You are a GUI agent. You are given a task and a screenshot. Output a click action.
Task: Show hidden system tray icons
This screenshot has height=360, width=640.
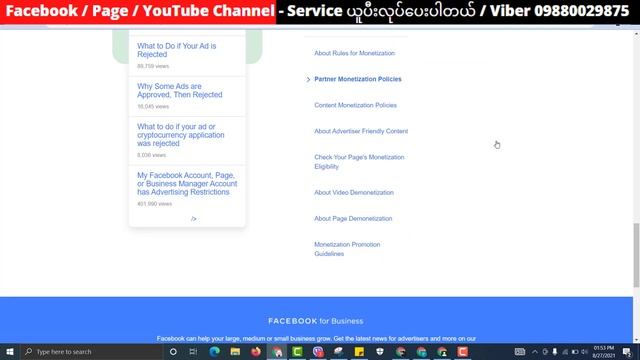click(535, 352)
